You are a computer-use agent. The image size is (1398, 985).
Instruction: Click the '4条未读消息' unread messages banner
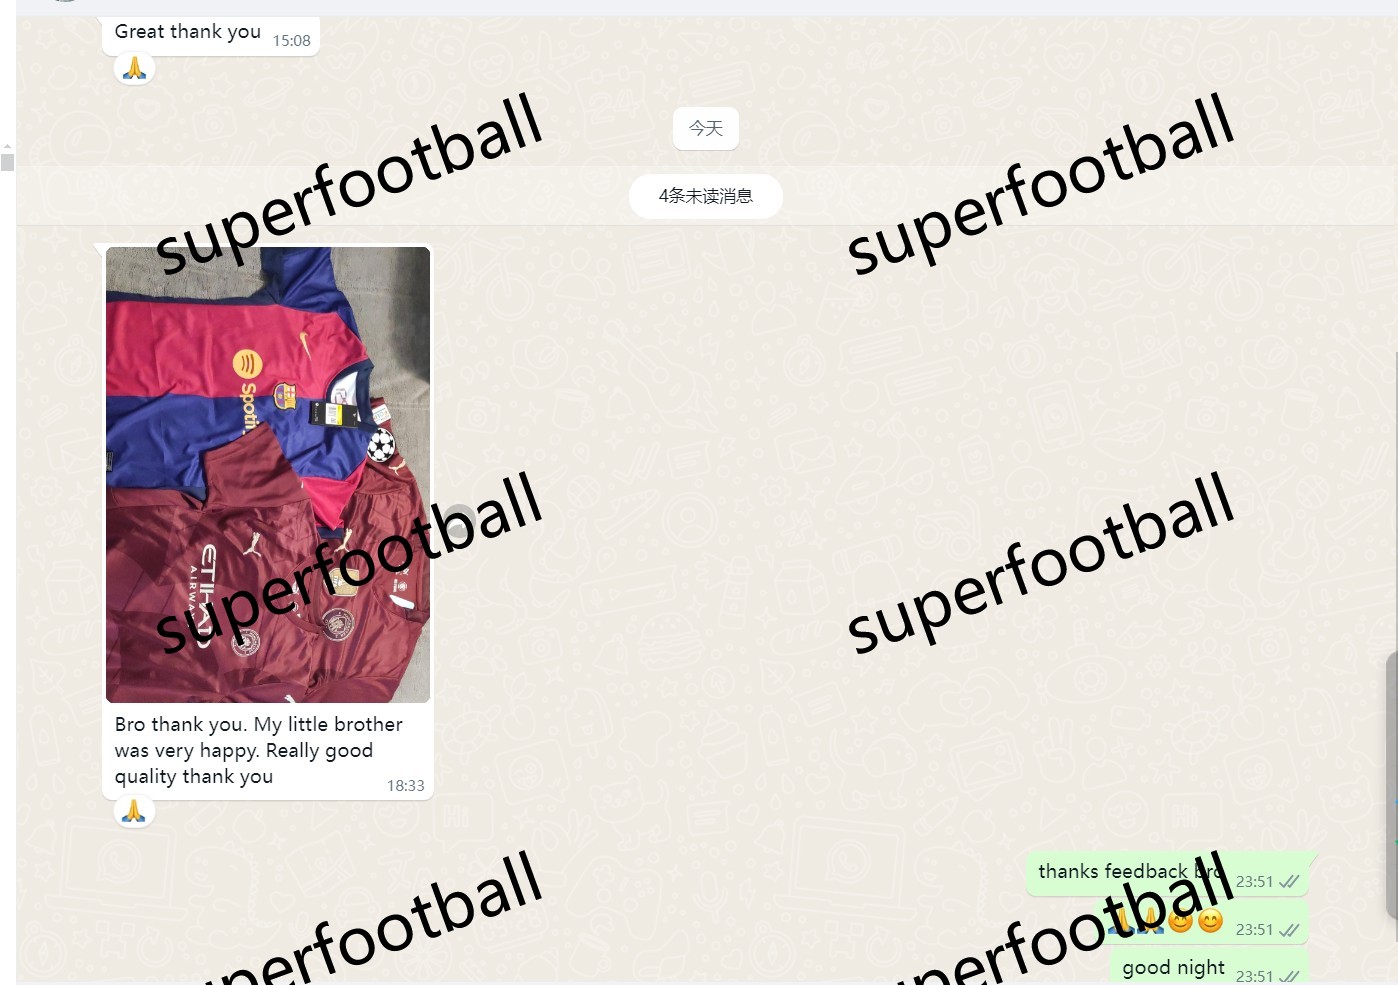[705, 196]
